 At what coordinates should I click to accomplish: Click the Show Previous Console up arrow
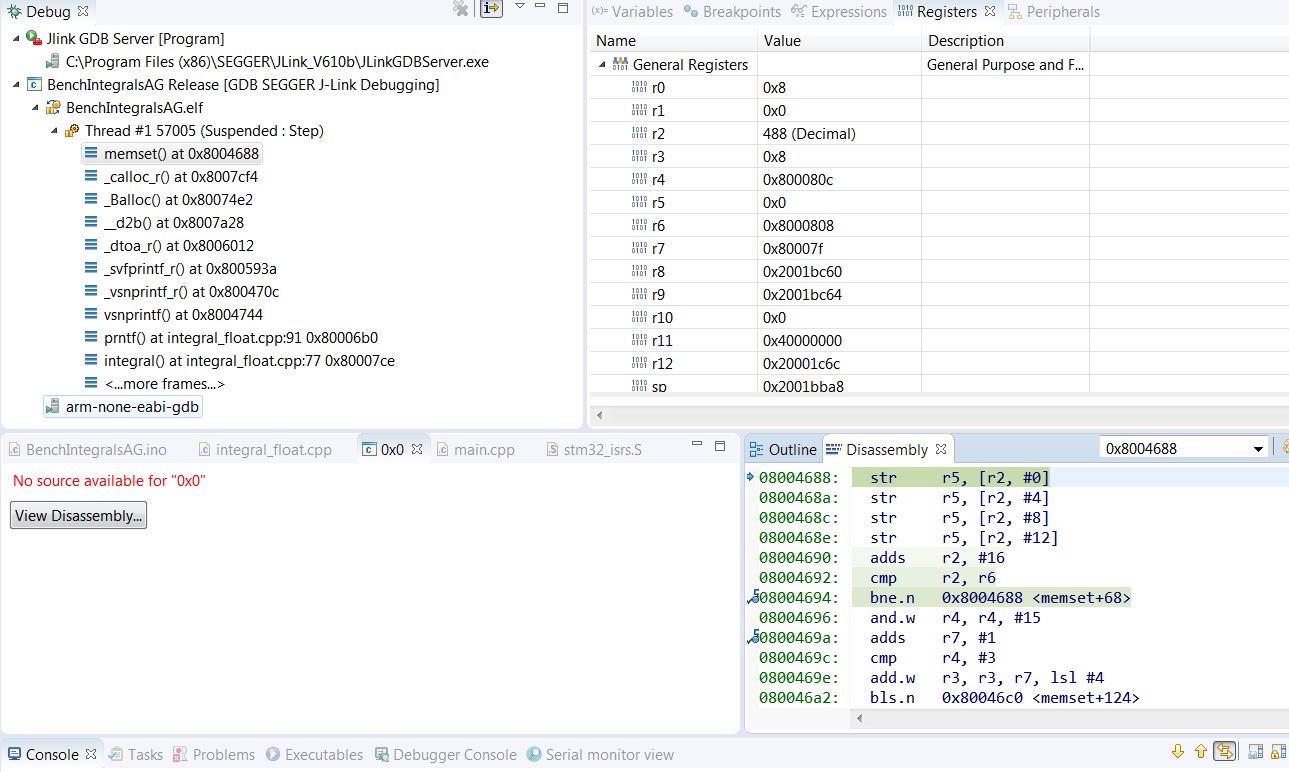[1200, 752]
